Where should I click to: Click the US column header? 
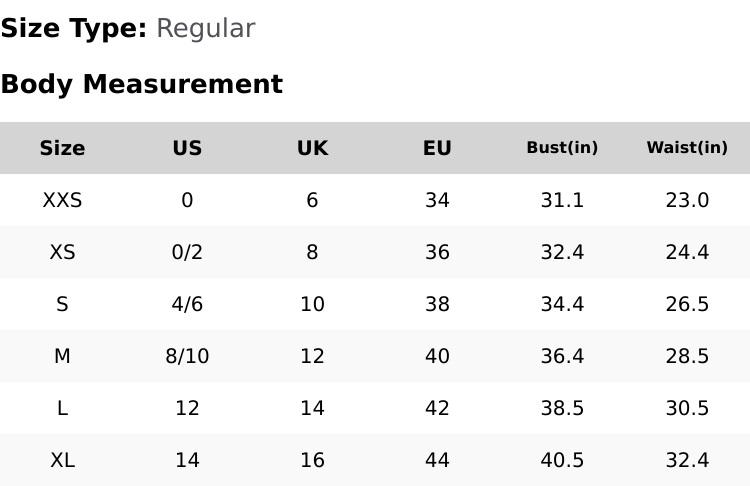pyautogui.click(x=187, y=148)
